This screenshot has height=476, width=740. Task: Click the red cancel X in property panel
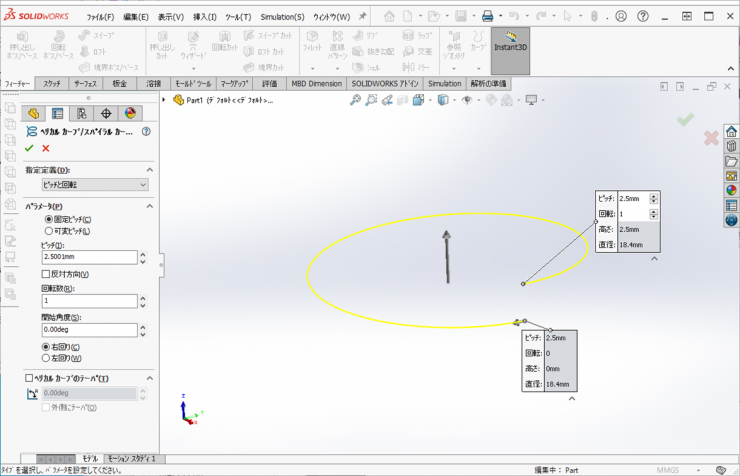(x=46, y=148)
